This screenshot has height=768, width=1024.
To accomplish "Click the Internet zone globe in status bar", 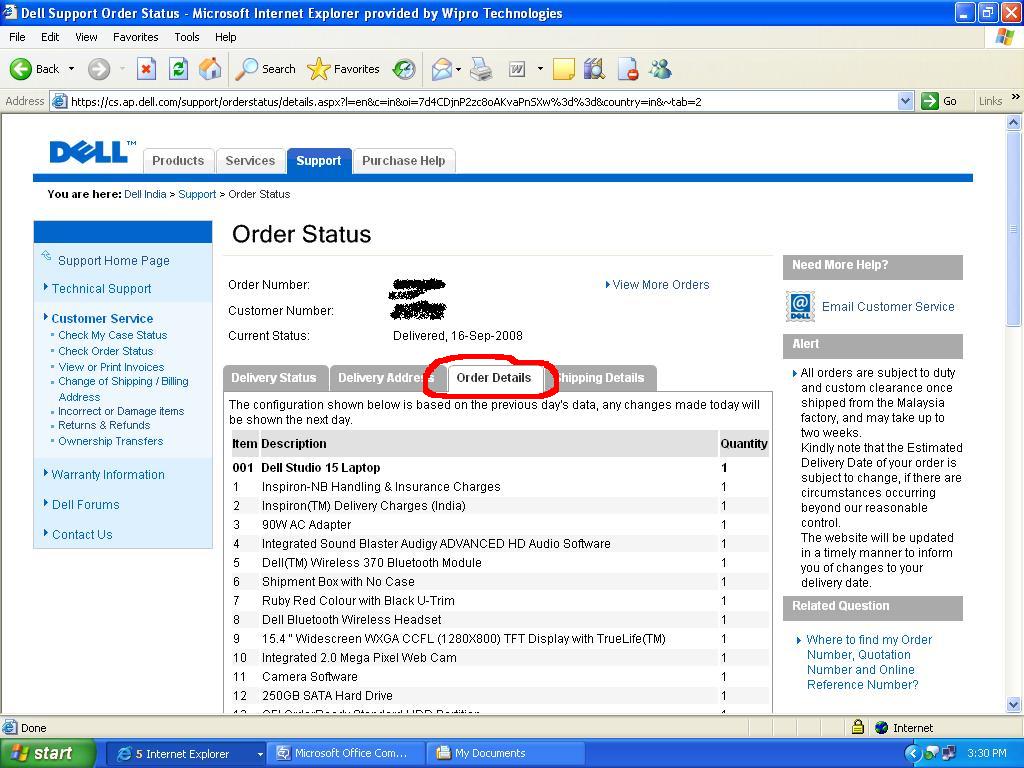I will click(882, 728).
